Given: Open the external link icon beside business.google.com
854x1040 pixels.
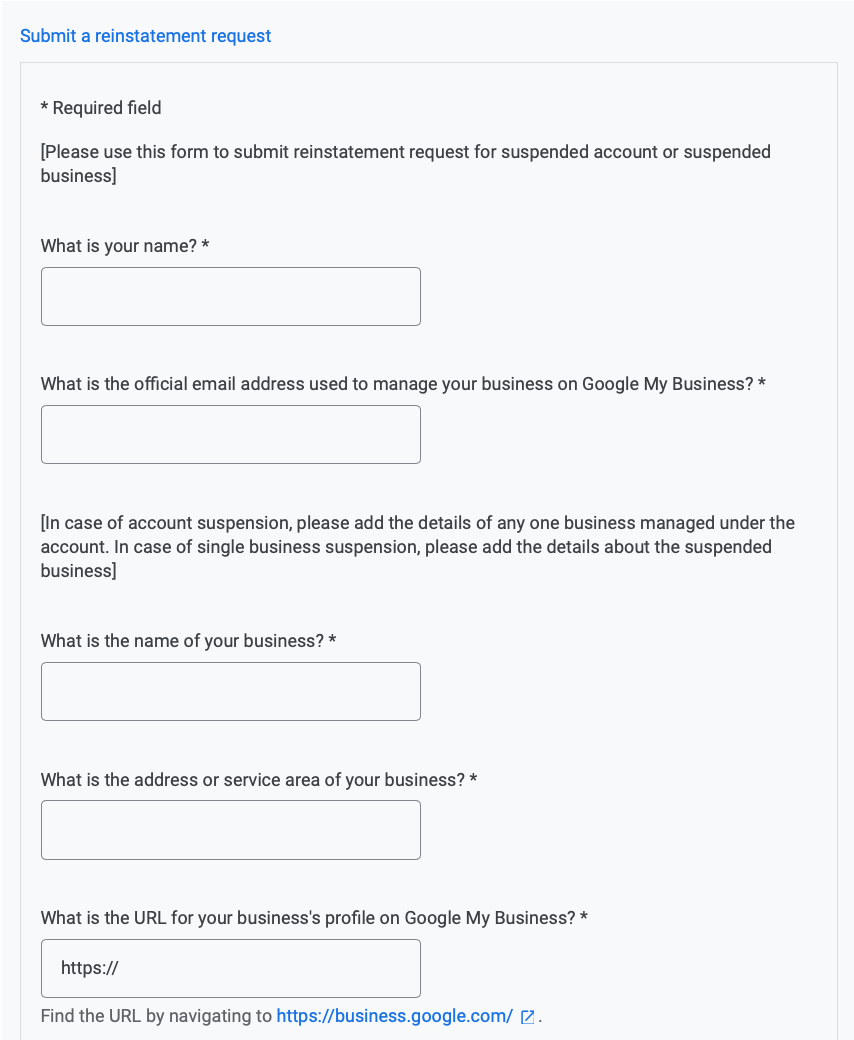Looking at the screenshot, I should pos(527,1017).
